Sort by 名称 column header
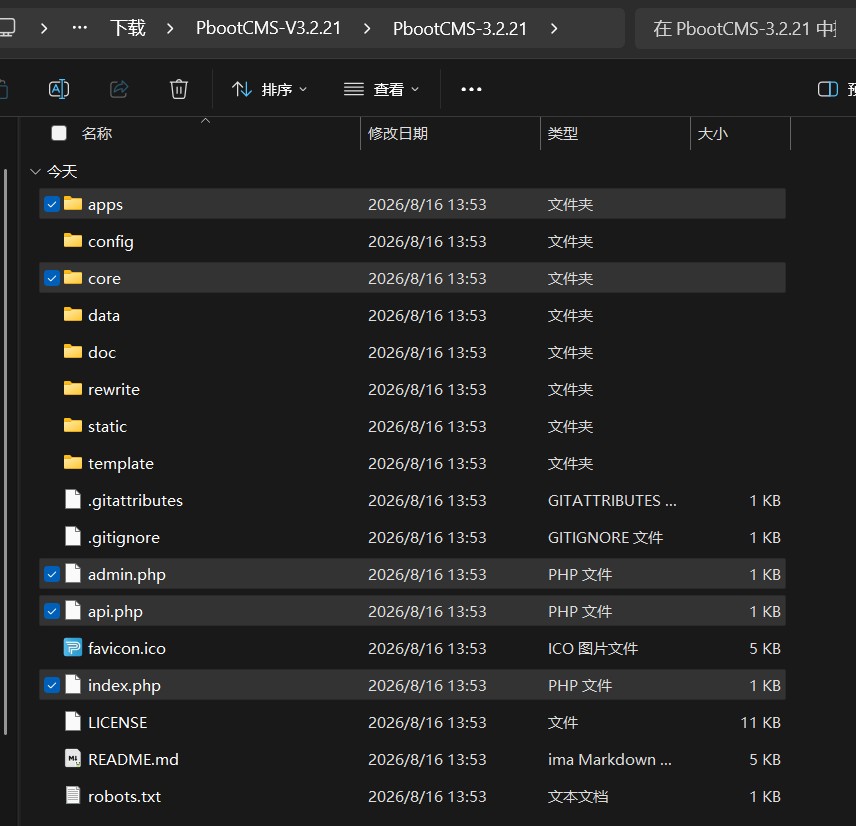The width and height of the screenshot is (856, 826). click(x=97, y=134)
